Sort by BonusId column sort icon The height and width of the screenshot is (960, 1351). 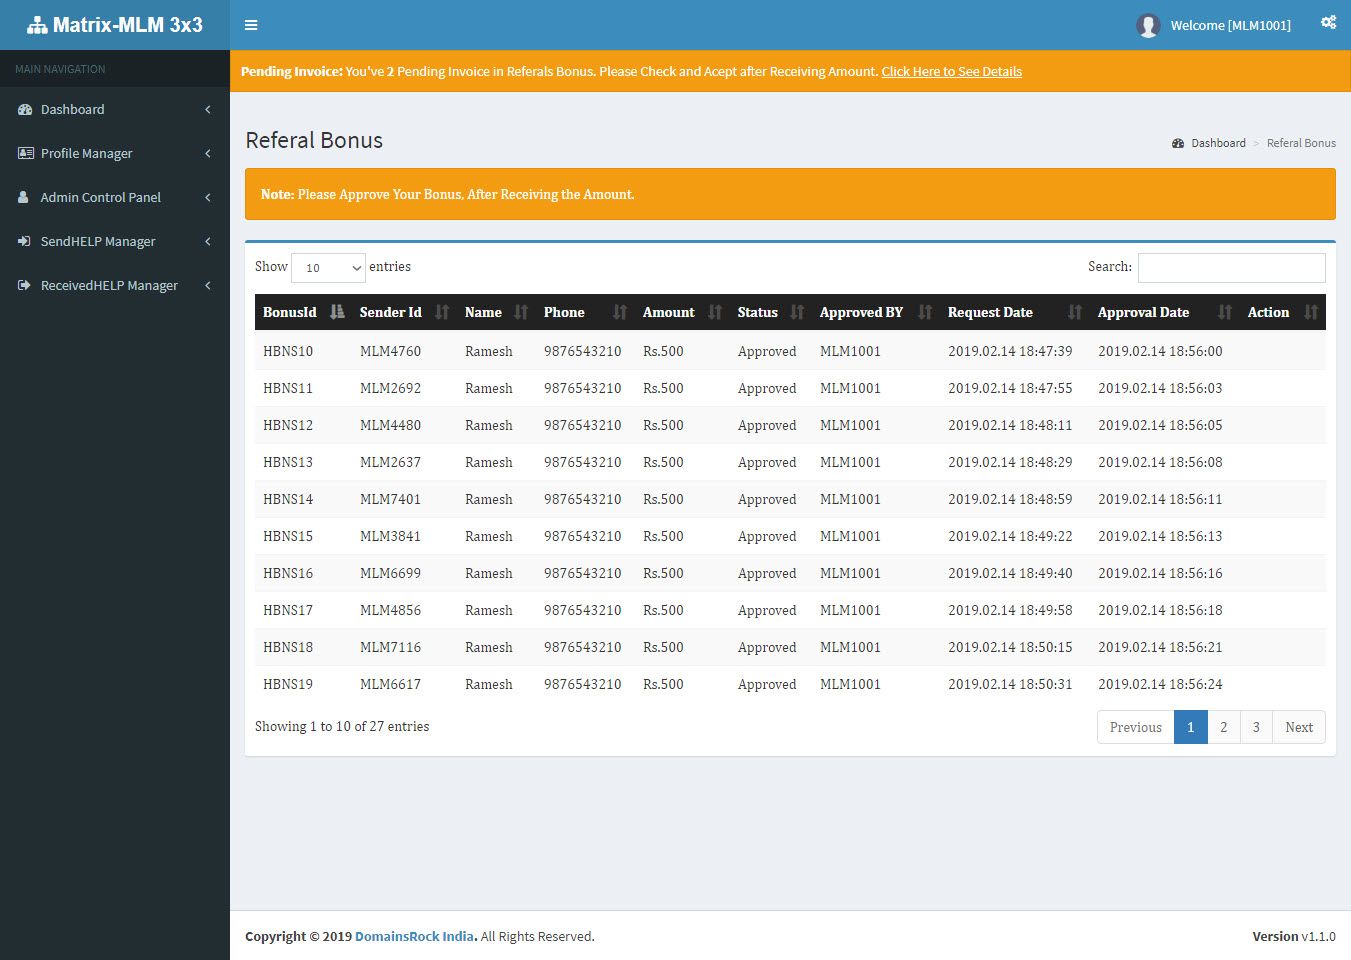point(337,312)
